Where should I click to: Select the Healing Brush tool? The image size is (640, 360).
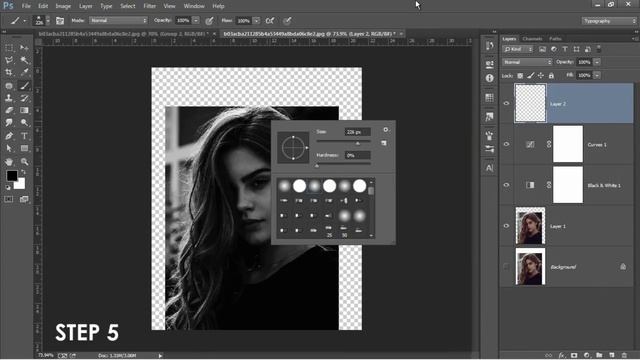click(x=9, y=86)
